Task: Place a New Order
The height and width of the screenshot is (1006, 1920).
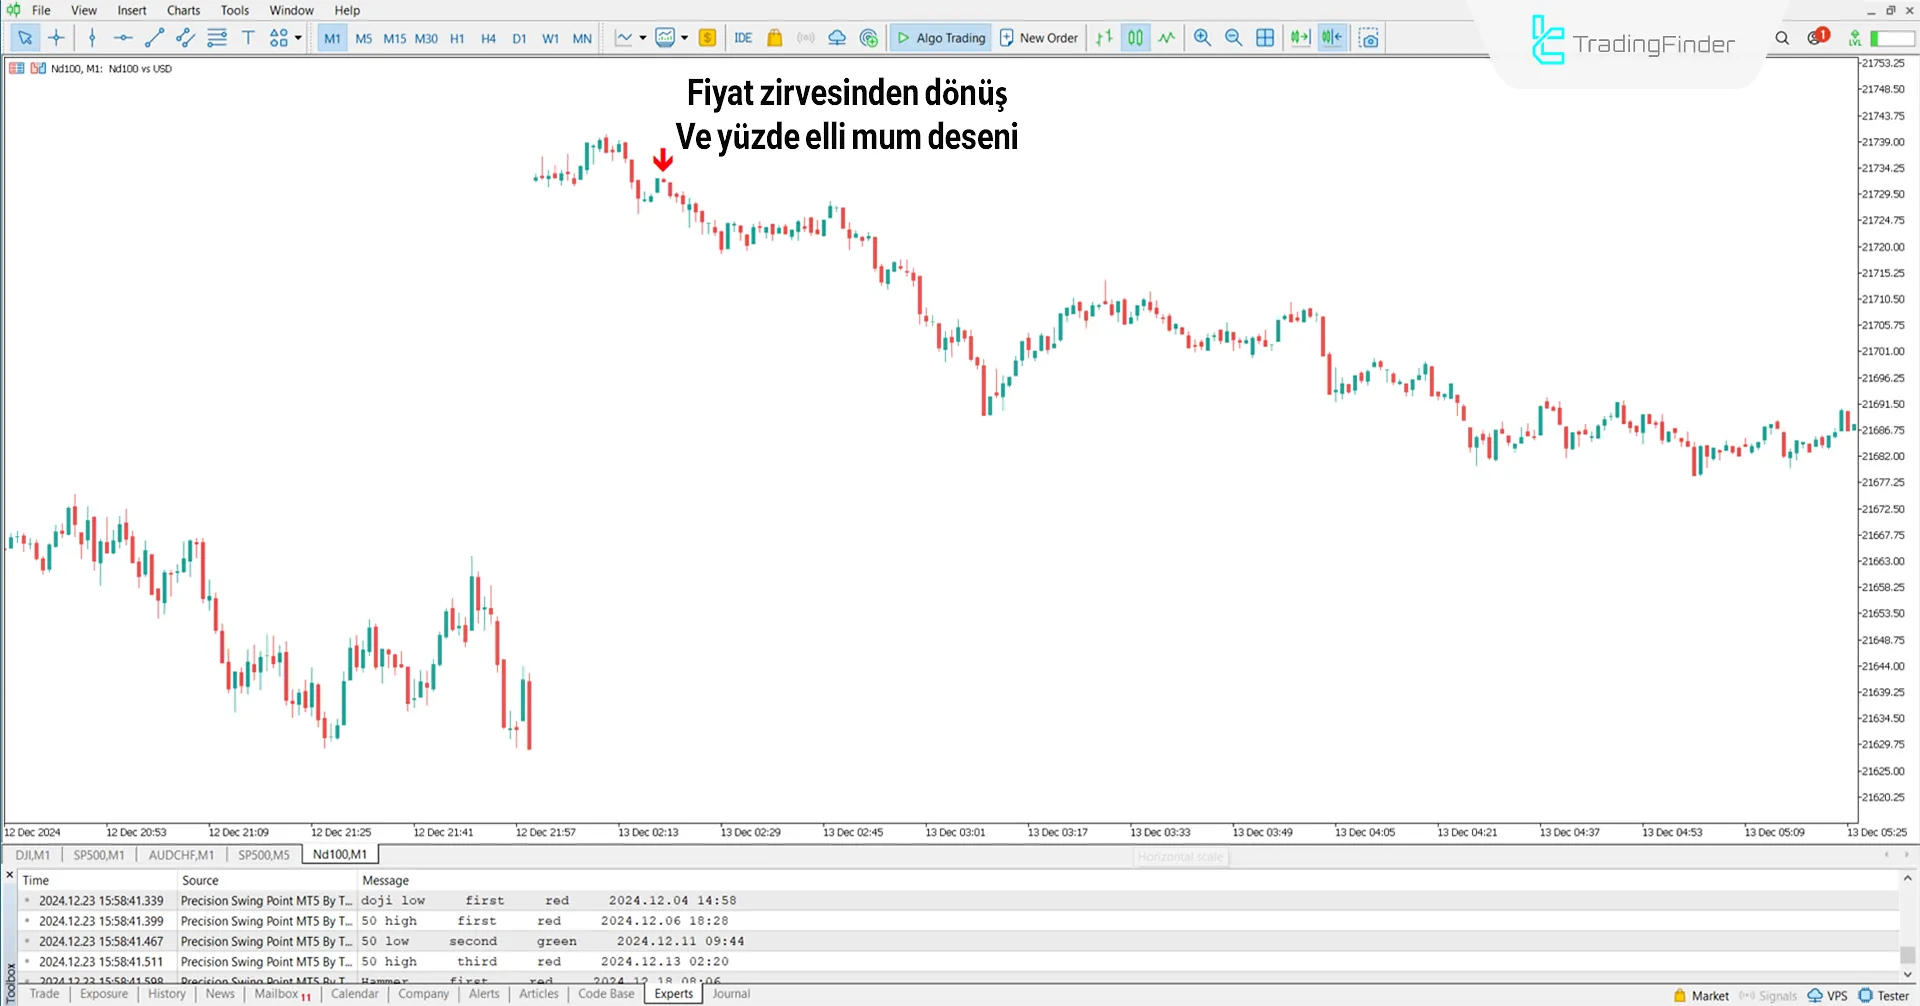Action: tap(1038, 37)
